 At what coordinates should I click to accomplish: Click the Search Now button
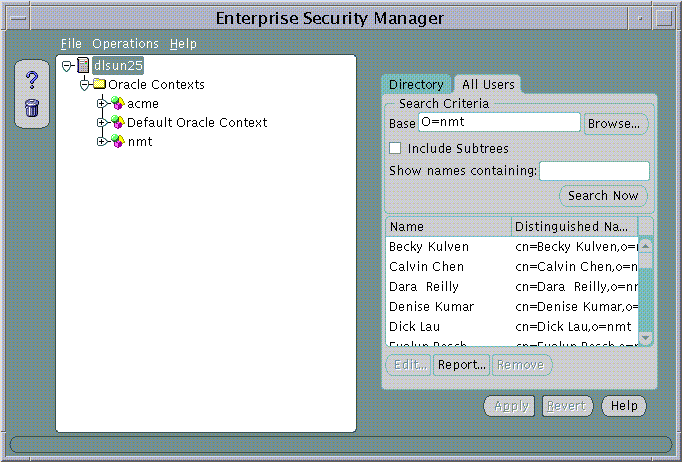coord(603,196)
